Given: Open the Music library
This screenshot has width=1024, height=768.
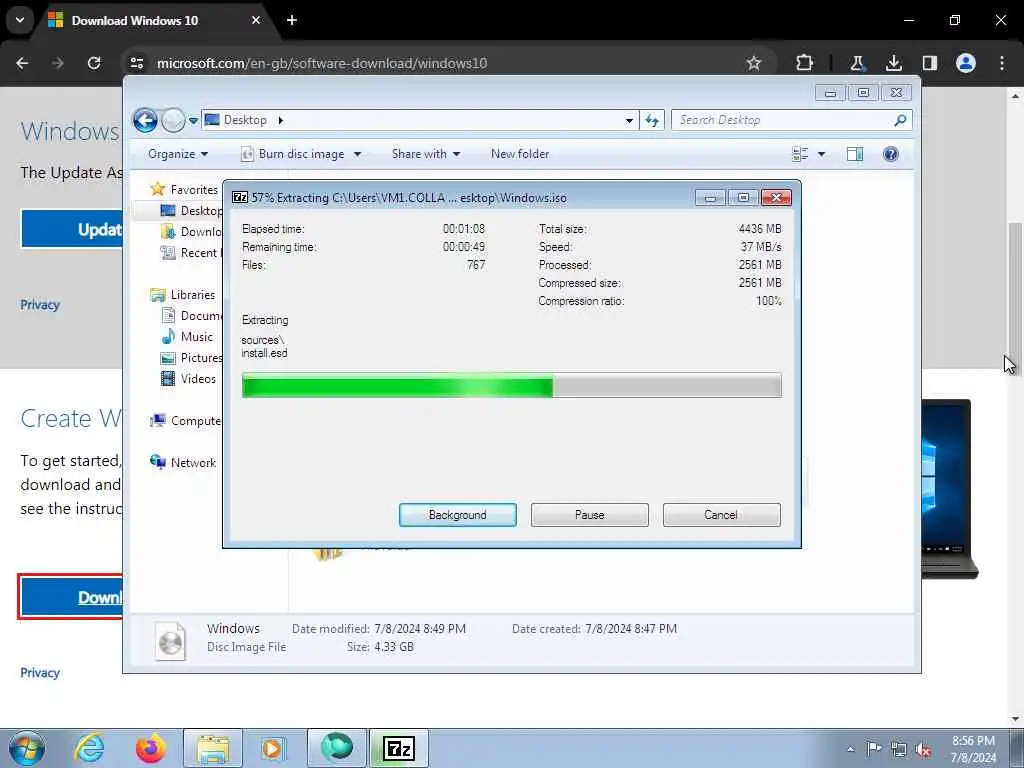Looking at the screenshot, I should coord(187,337).
